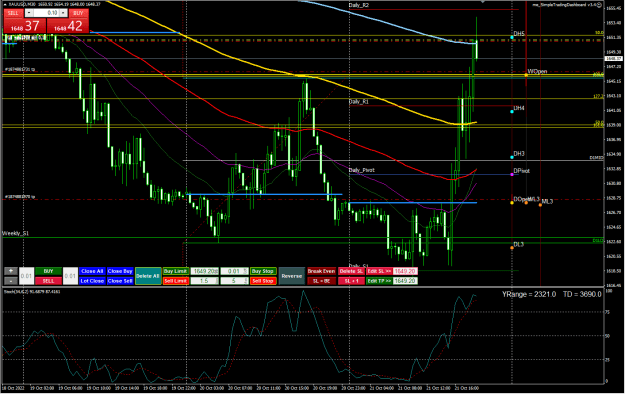Click the Weekly_S1 level label
Image resolution: width=625 pixels, height=394 pixels.
16,233
